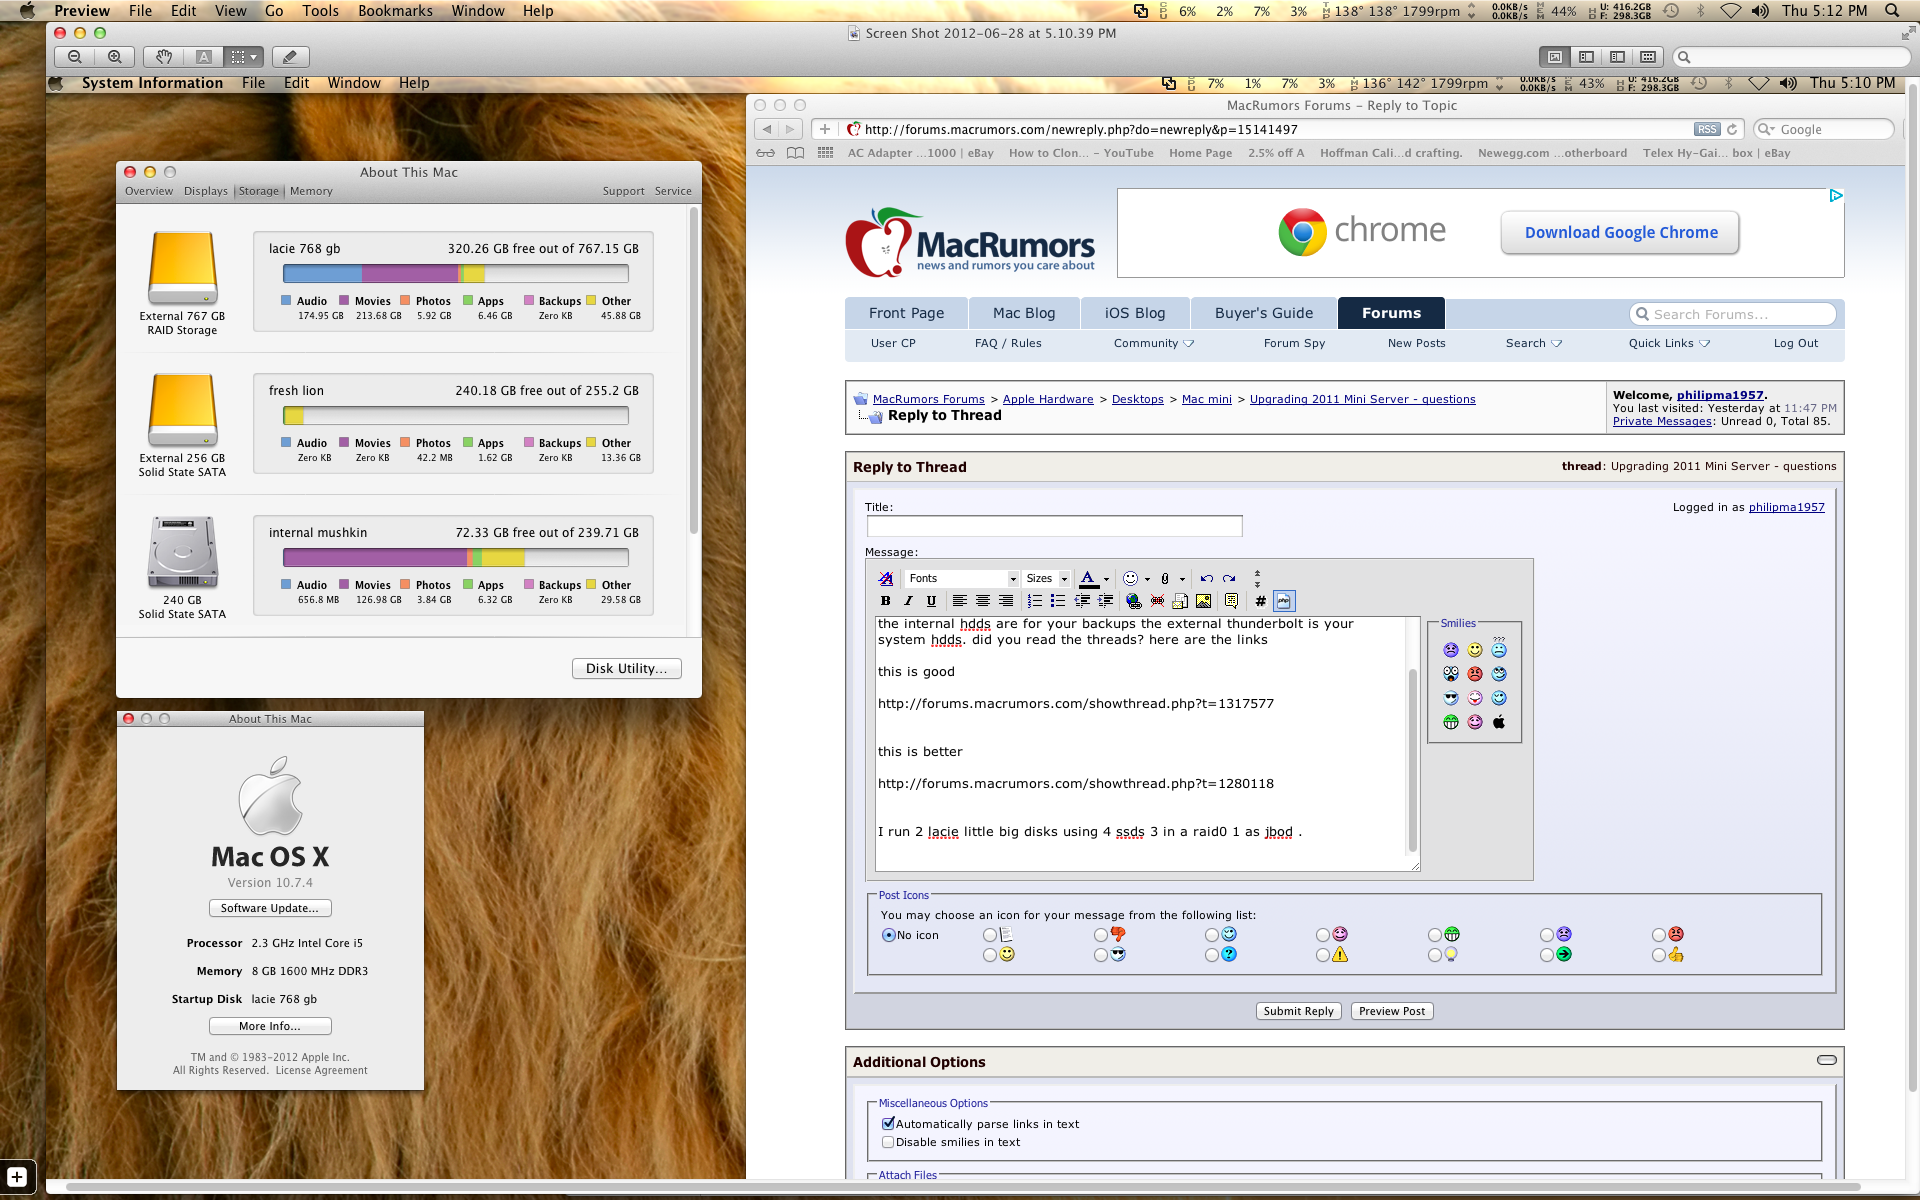Click the undo arrow in message editor
The height and width of the screenshot is (1200, 1920).
pos(1207,578)
